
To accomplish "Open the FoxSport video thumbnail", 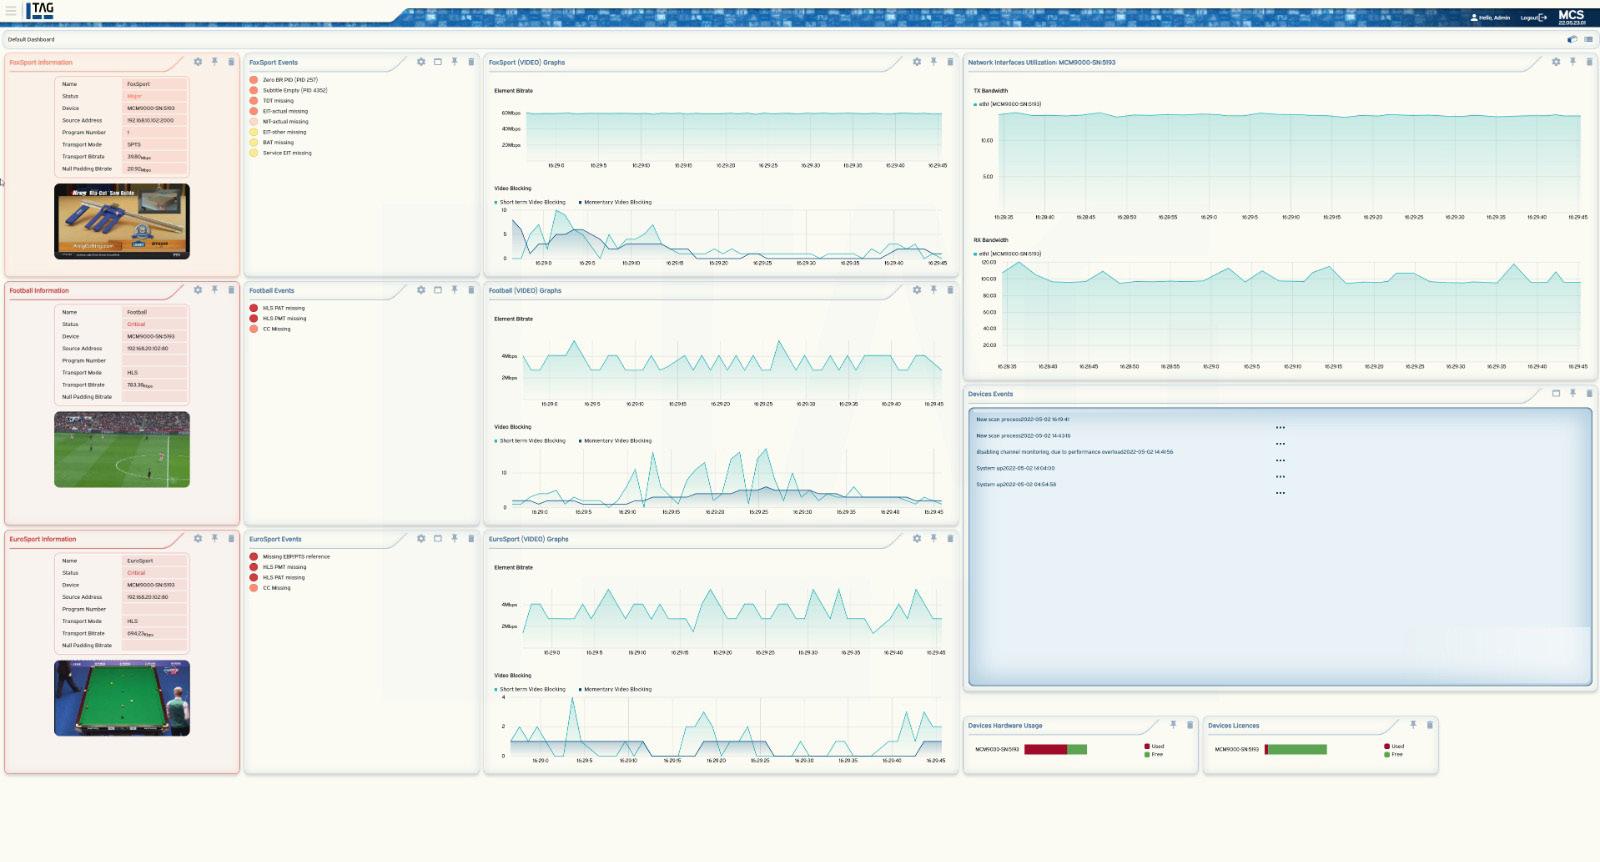I will point(122,221).
